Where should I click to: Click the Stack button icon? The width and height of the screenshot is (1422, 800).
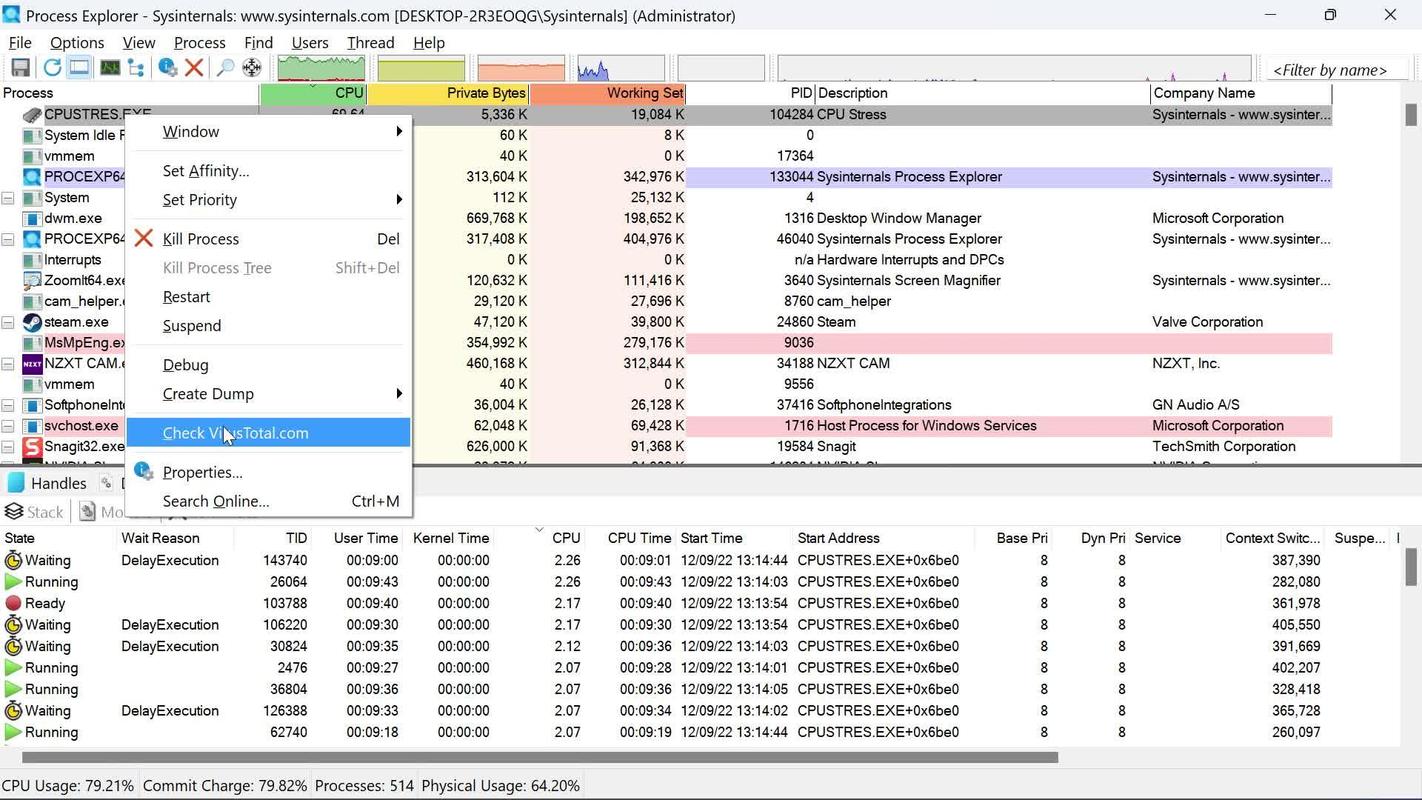pos(14,512)
